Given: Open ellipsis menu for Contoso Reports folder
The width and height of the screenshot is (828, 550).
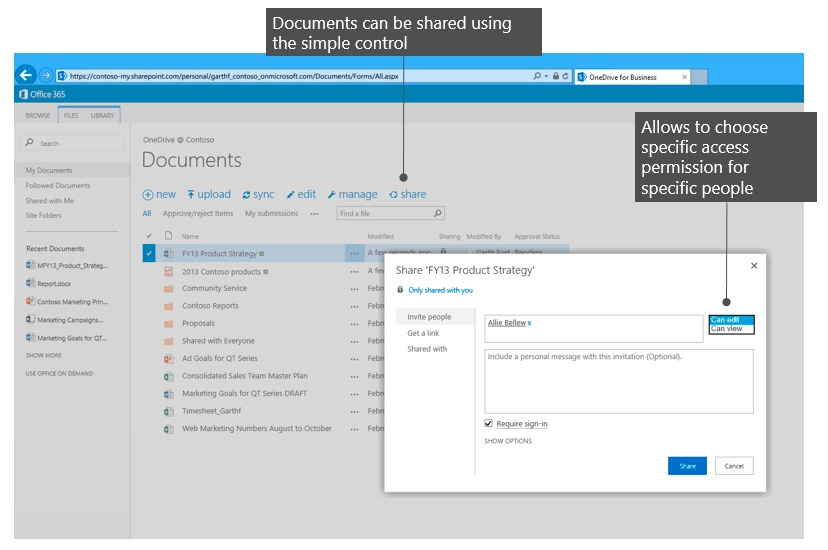Looking at the screenshot, I should pos(354,306).
